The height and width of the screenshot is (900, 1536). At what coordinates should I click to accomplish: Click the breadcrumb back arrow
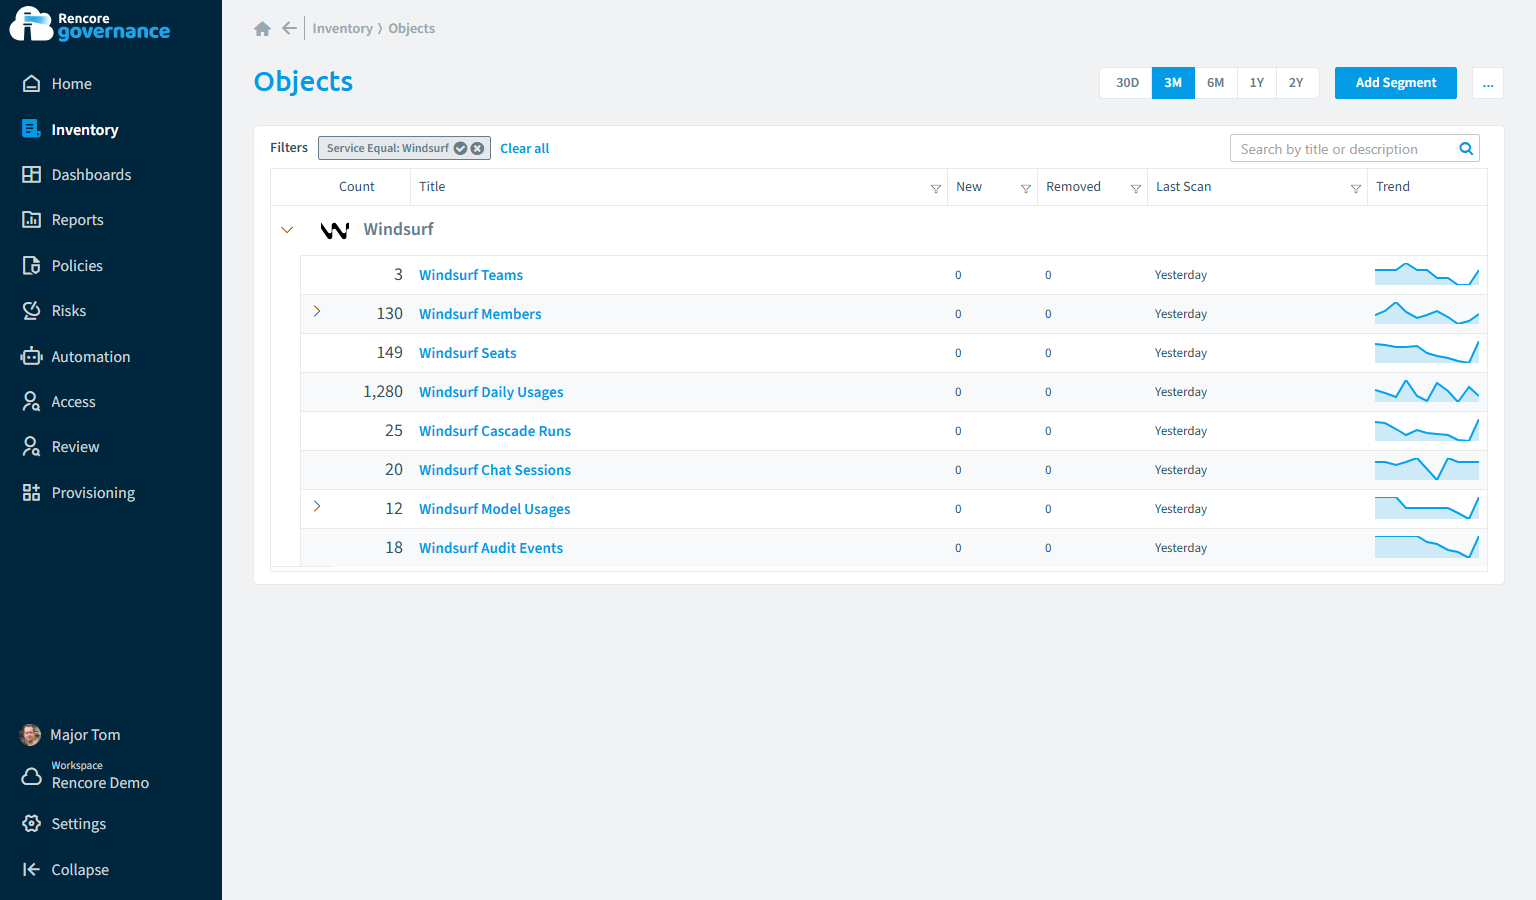coord(289,28)
